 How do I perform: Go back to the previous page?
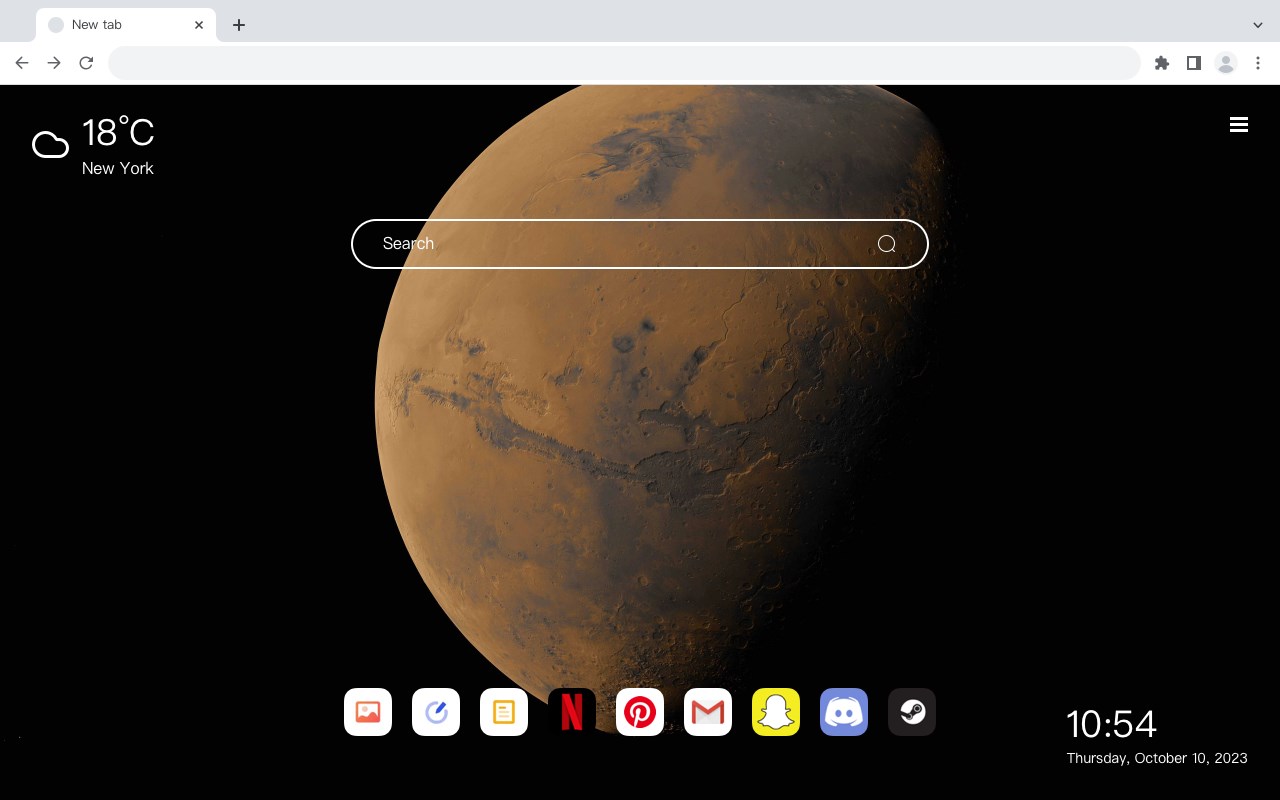(22, 63)
